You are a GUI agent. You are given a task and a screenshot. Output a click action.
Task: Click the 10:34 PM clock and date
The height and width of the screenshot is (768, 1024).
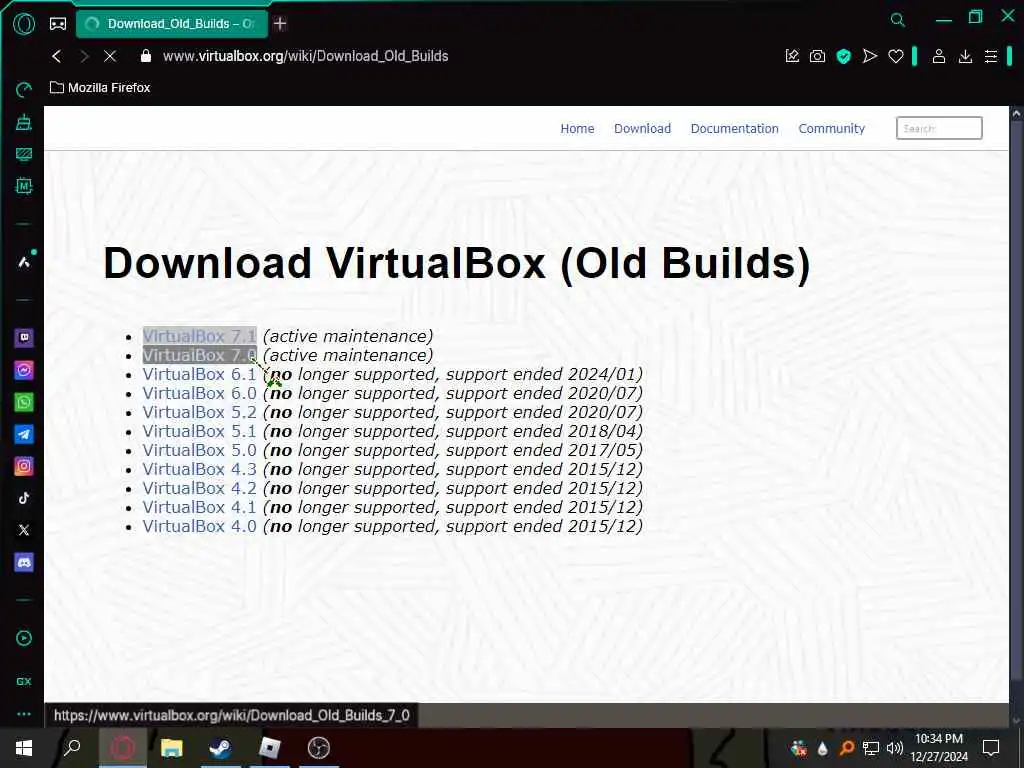(938, 747)
